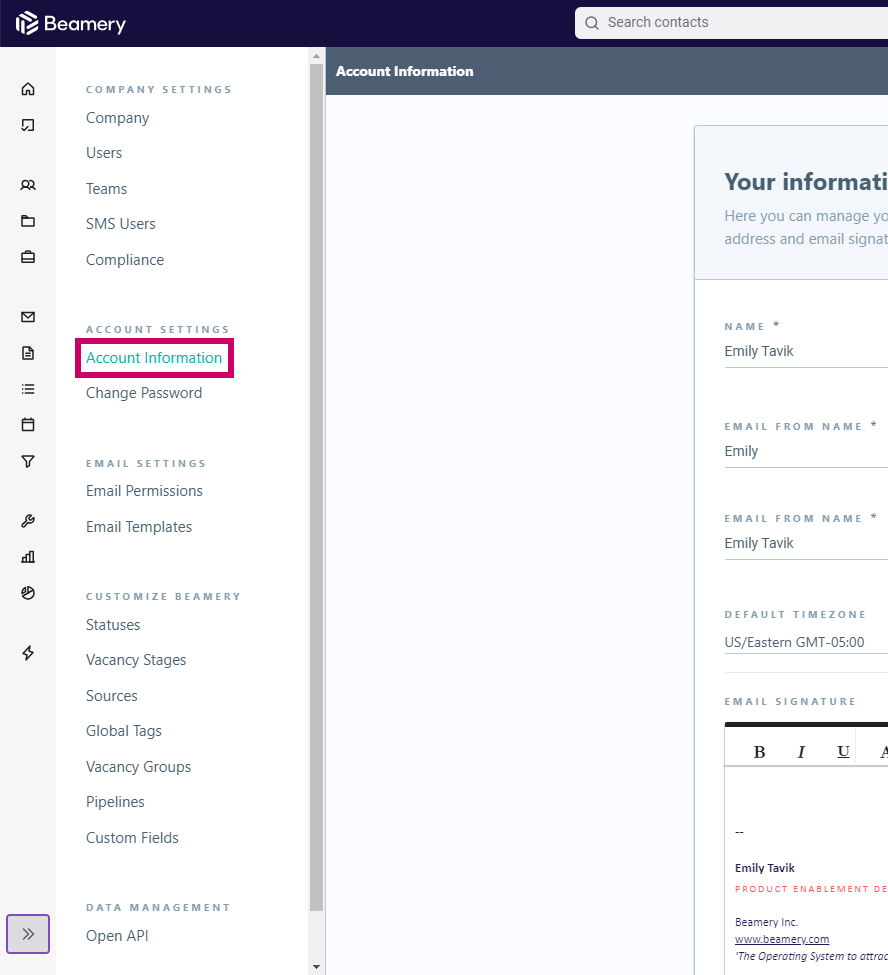
Task: Click the search magnifier icon
Action: point(592,23)
